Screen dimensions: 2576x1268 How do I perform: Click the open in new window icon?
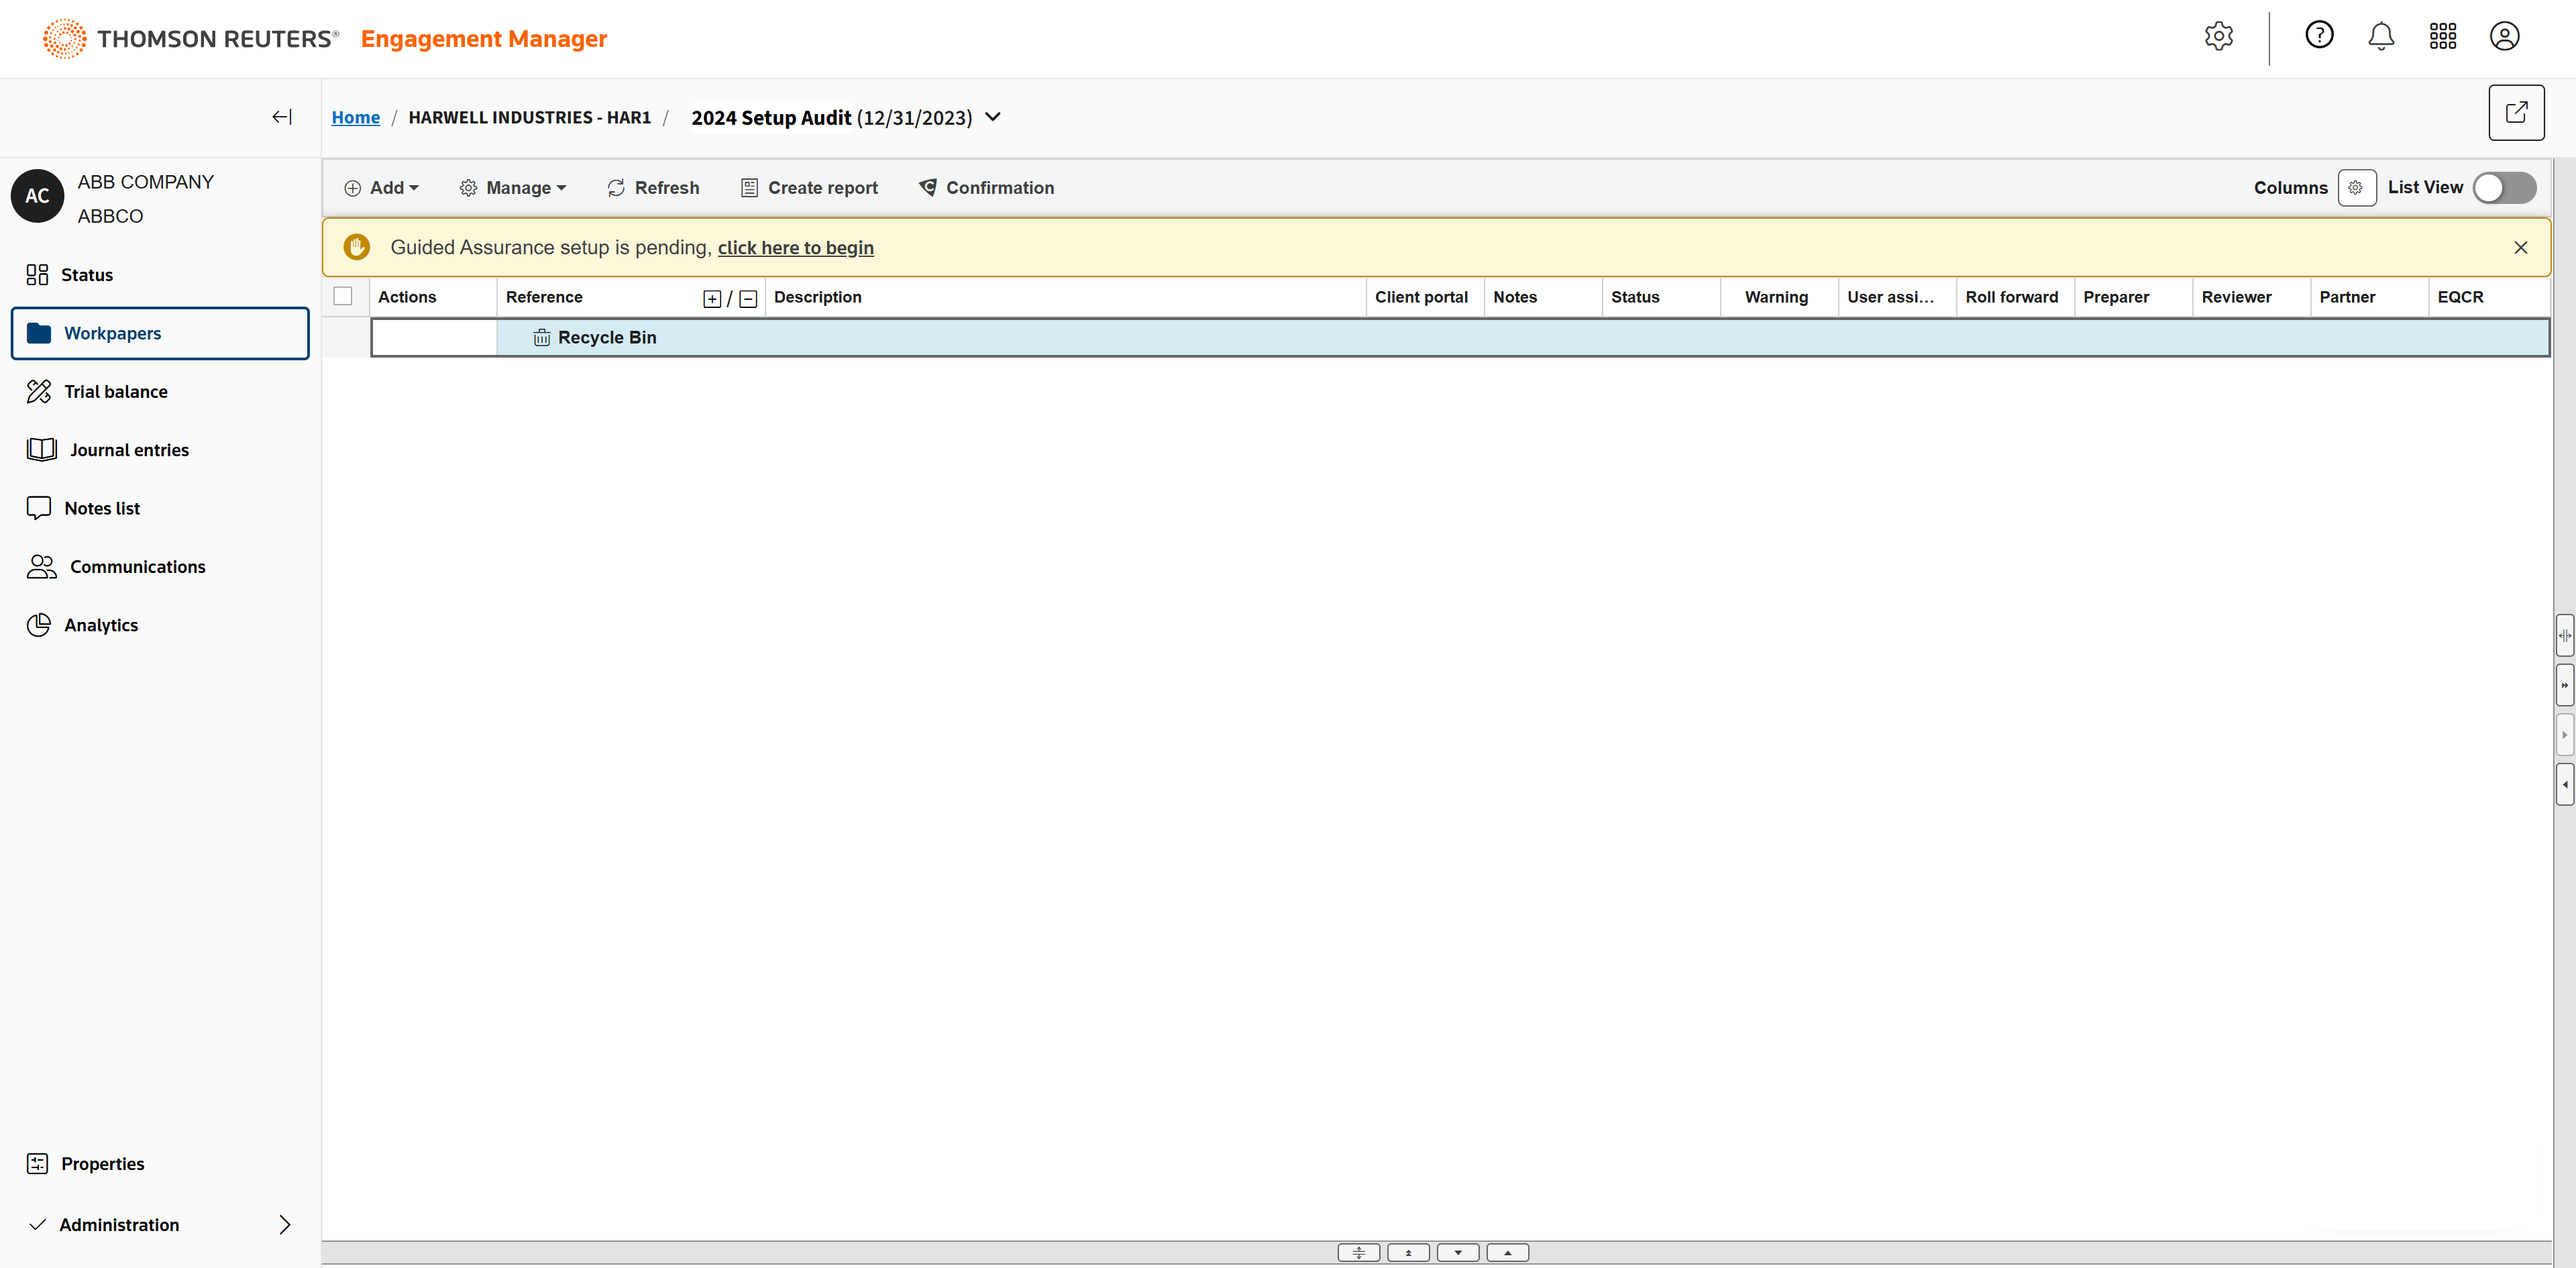click(x=2516, y=113)
